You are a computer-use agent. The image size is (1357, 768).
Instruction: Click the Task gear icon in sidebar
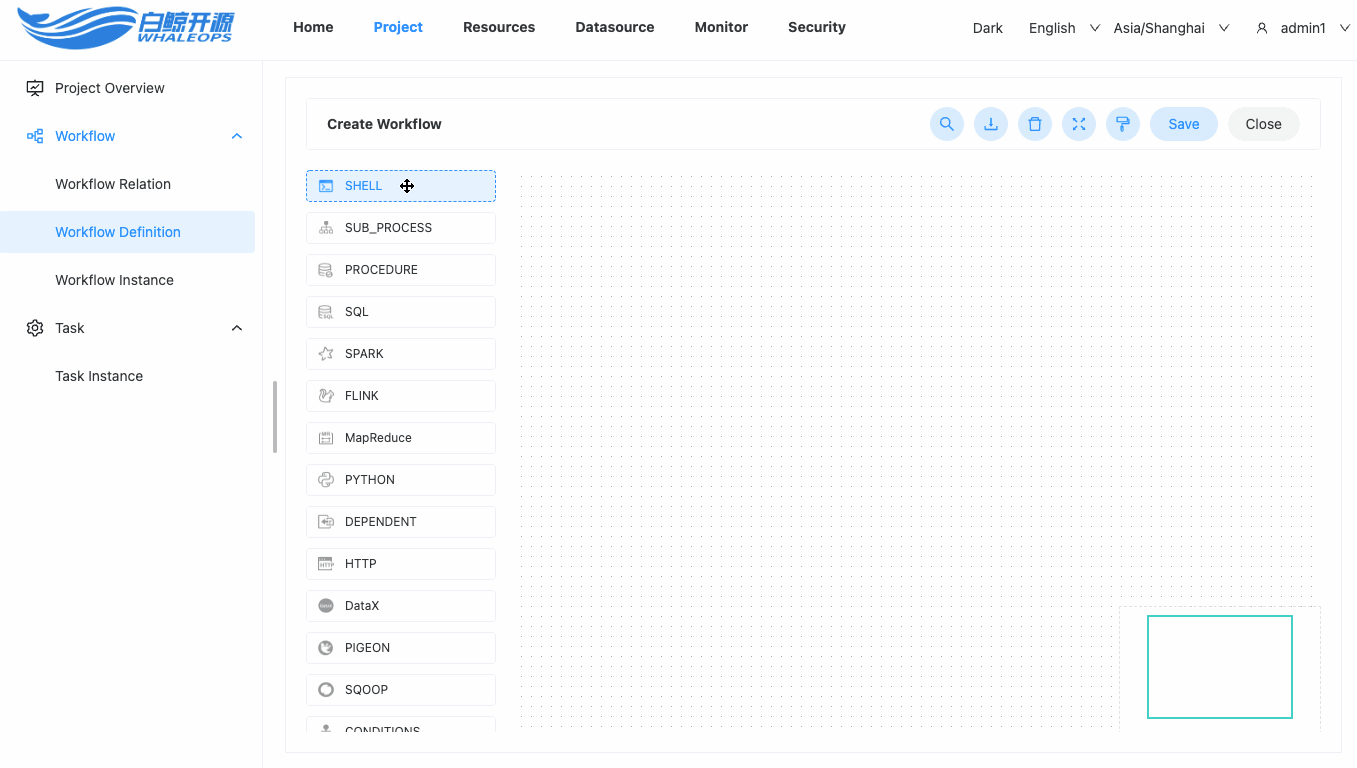coord(35,328)
